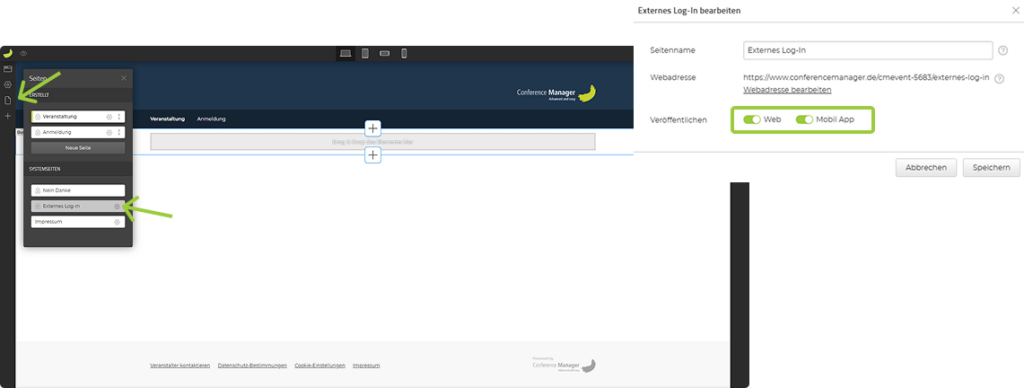This screenshot has width=1024, height=388.
Task: Open the layout panel icon in the left sidebar
Action: [8, 69]
